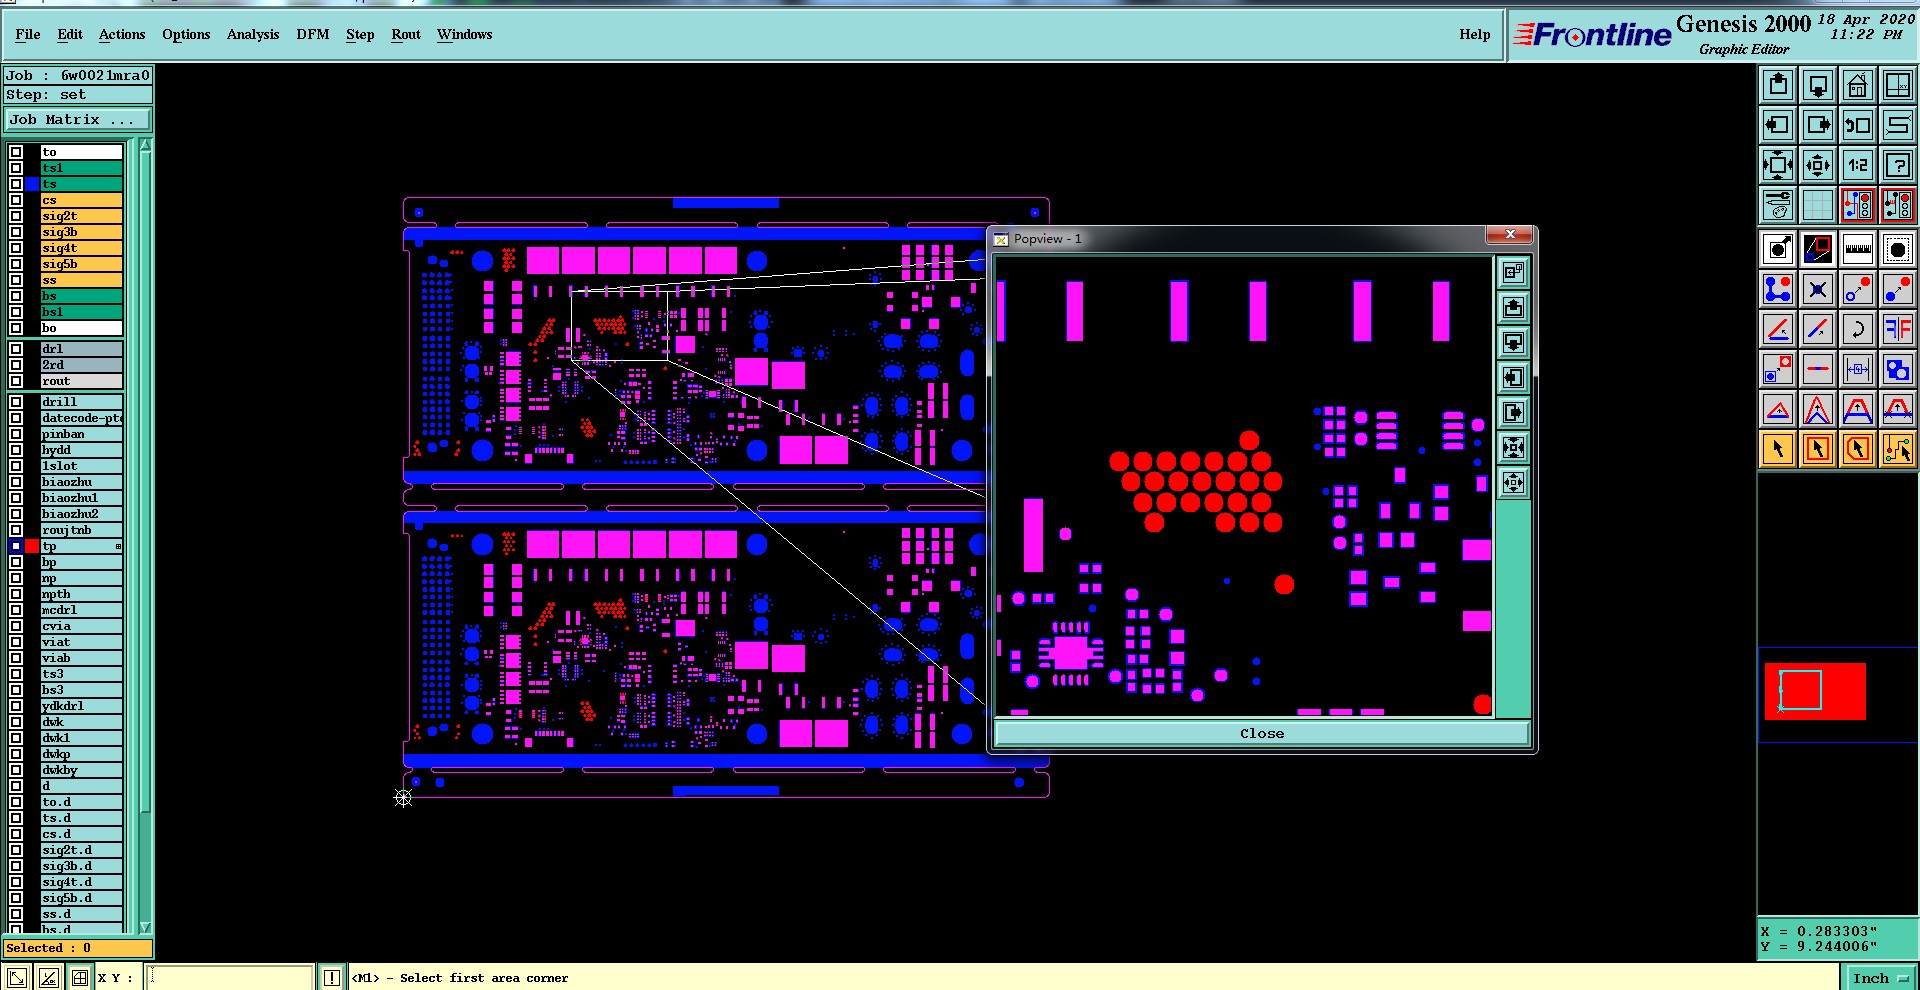Click the zoom in icon with outward arrows
This screenshot has width=1920, height=990.
point(1778,165)
